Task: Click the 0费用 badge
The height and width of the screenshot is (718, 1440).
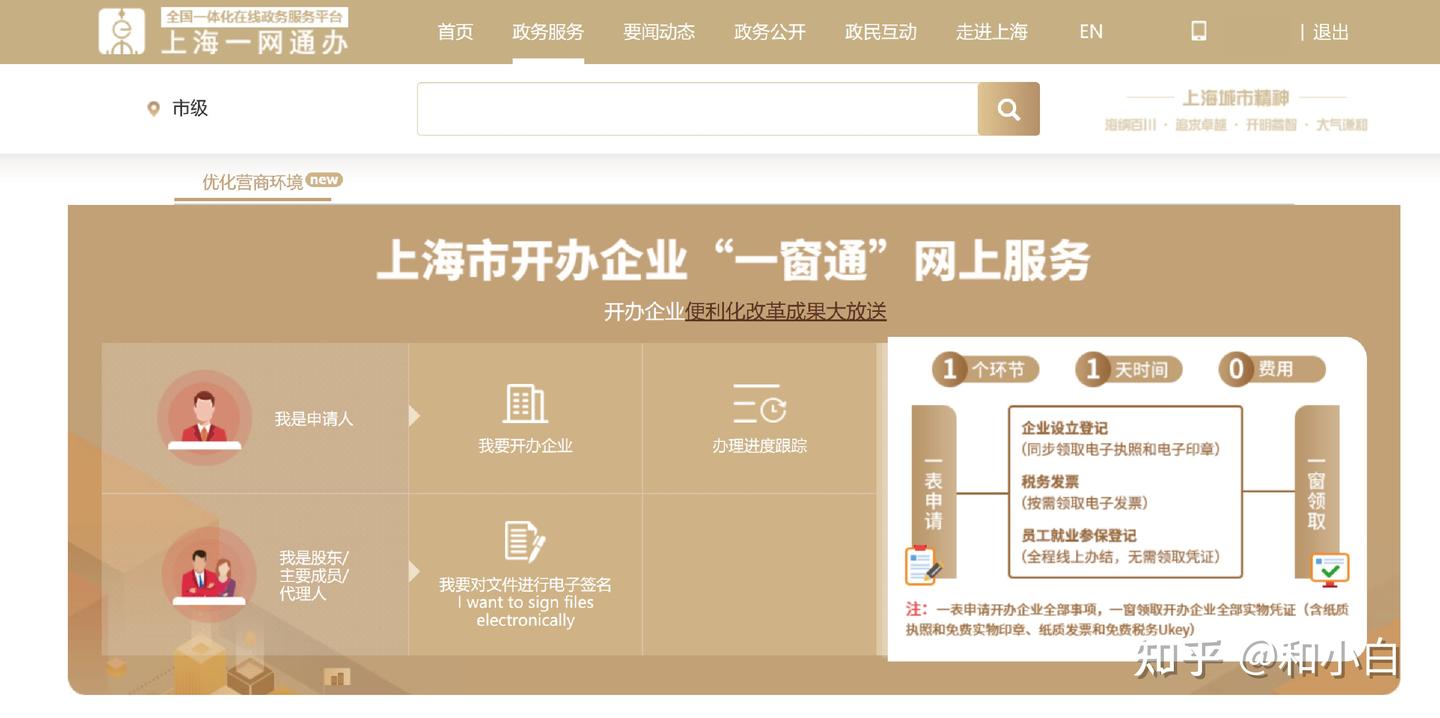Action: (1272, 370)
